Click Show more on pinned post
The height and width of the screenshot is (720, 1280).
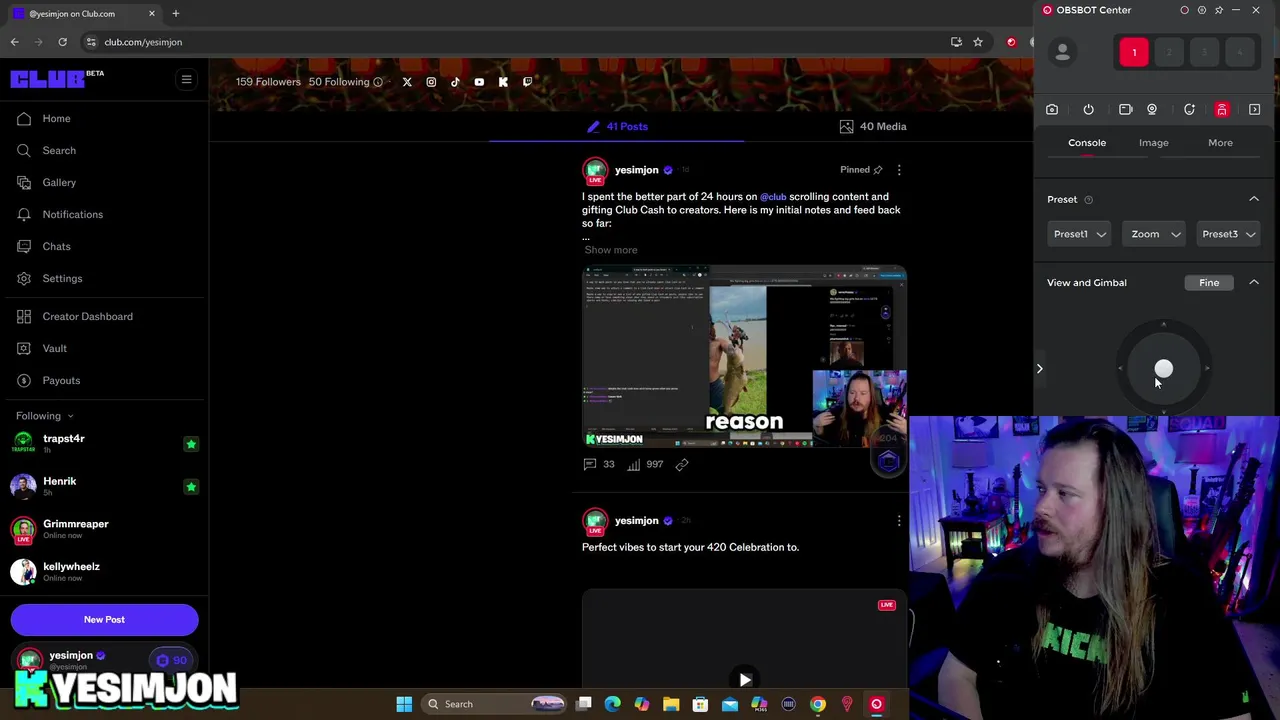coord(611,250)
